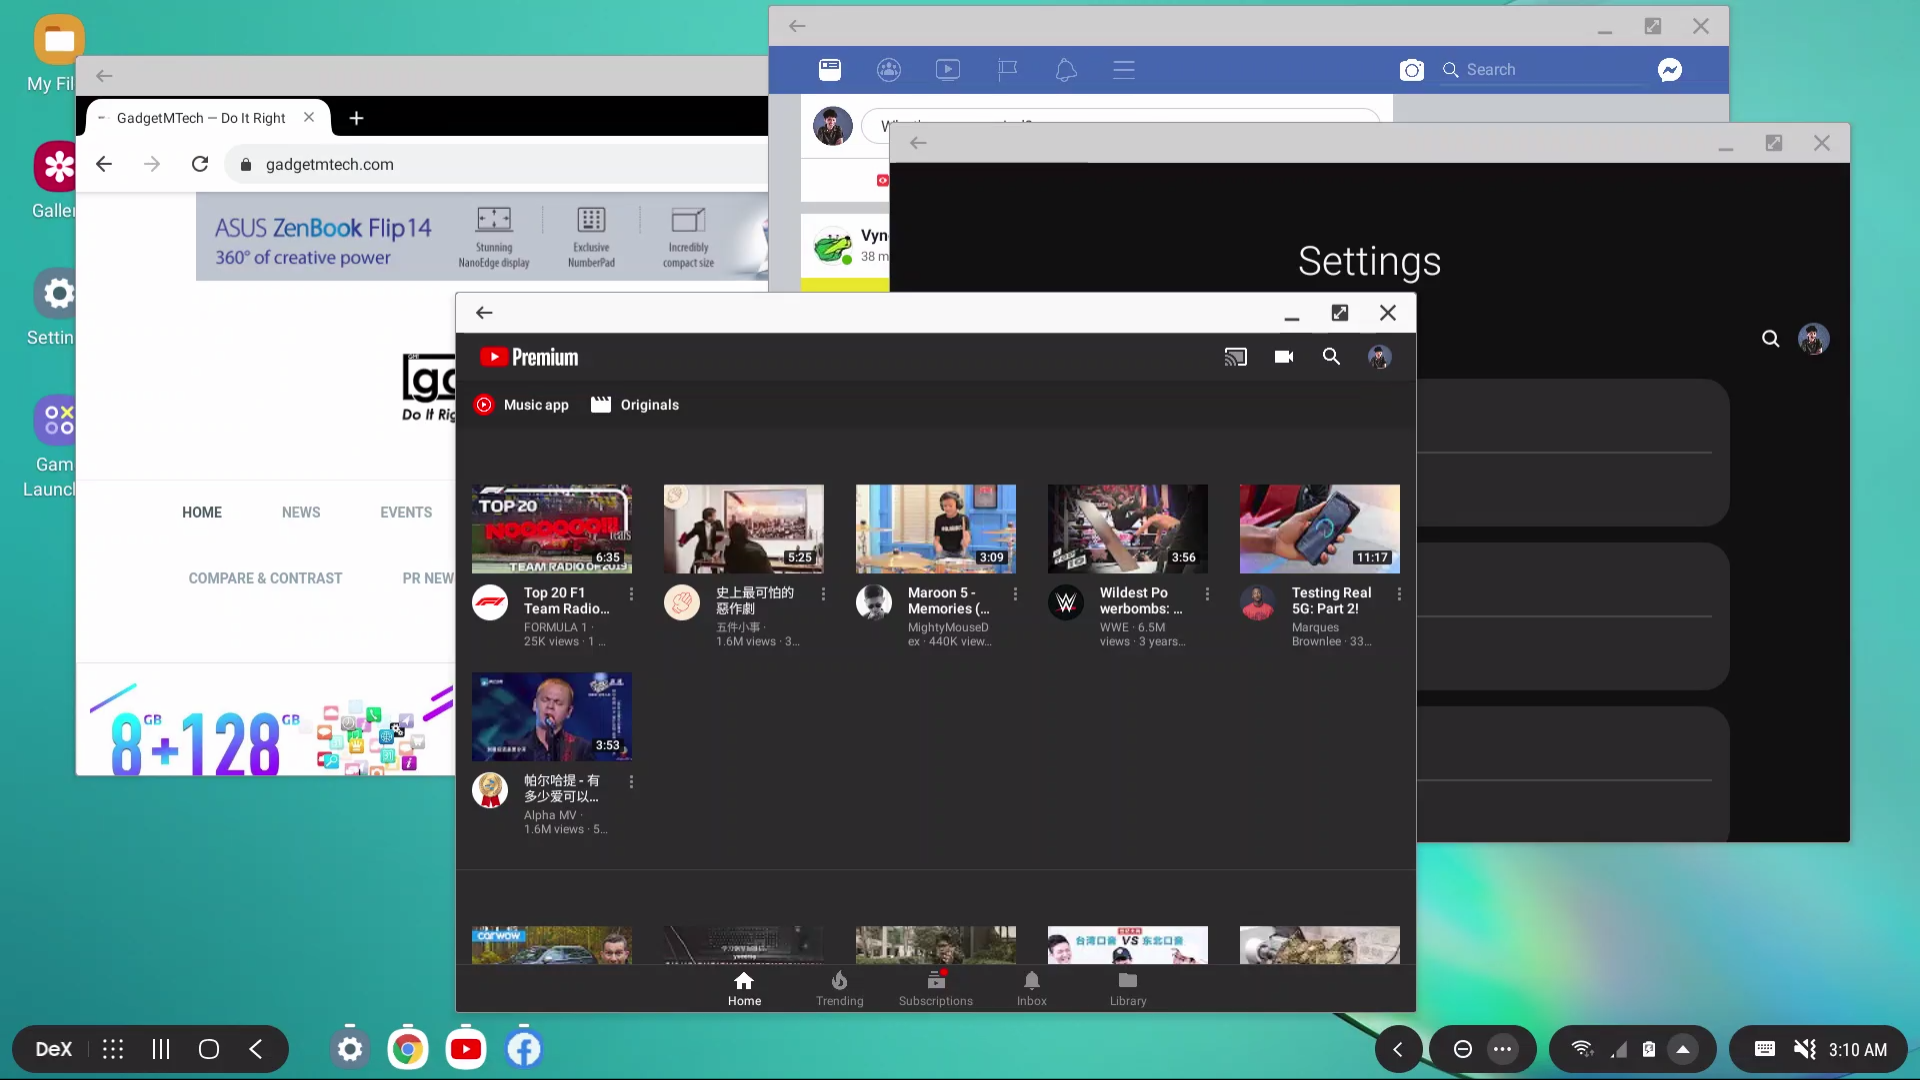The width and height of the screenshot is (1920, 1080).
Task: Open the on-screen keyboard icon
Action: 1765,1049
